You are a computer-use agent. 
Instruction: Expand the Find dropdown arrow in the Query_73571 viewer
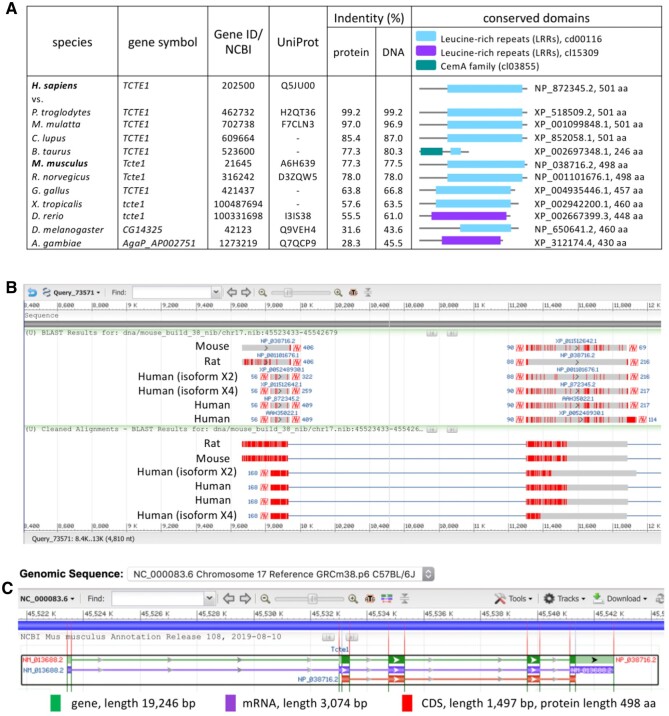pos(216,292)
